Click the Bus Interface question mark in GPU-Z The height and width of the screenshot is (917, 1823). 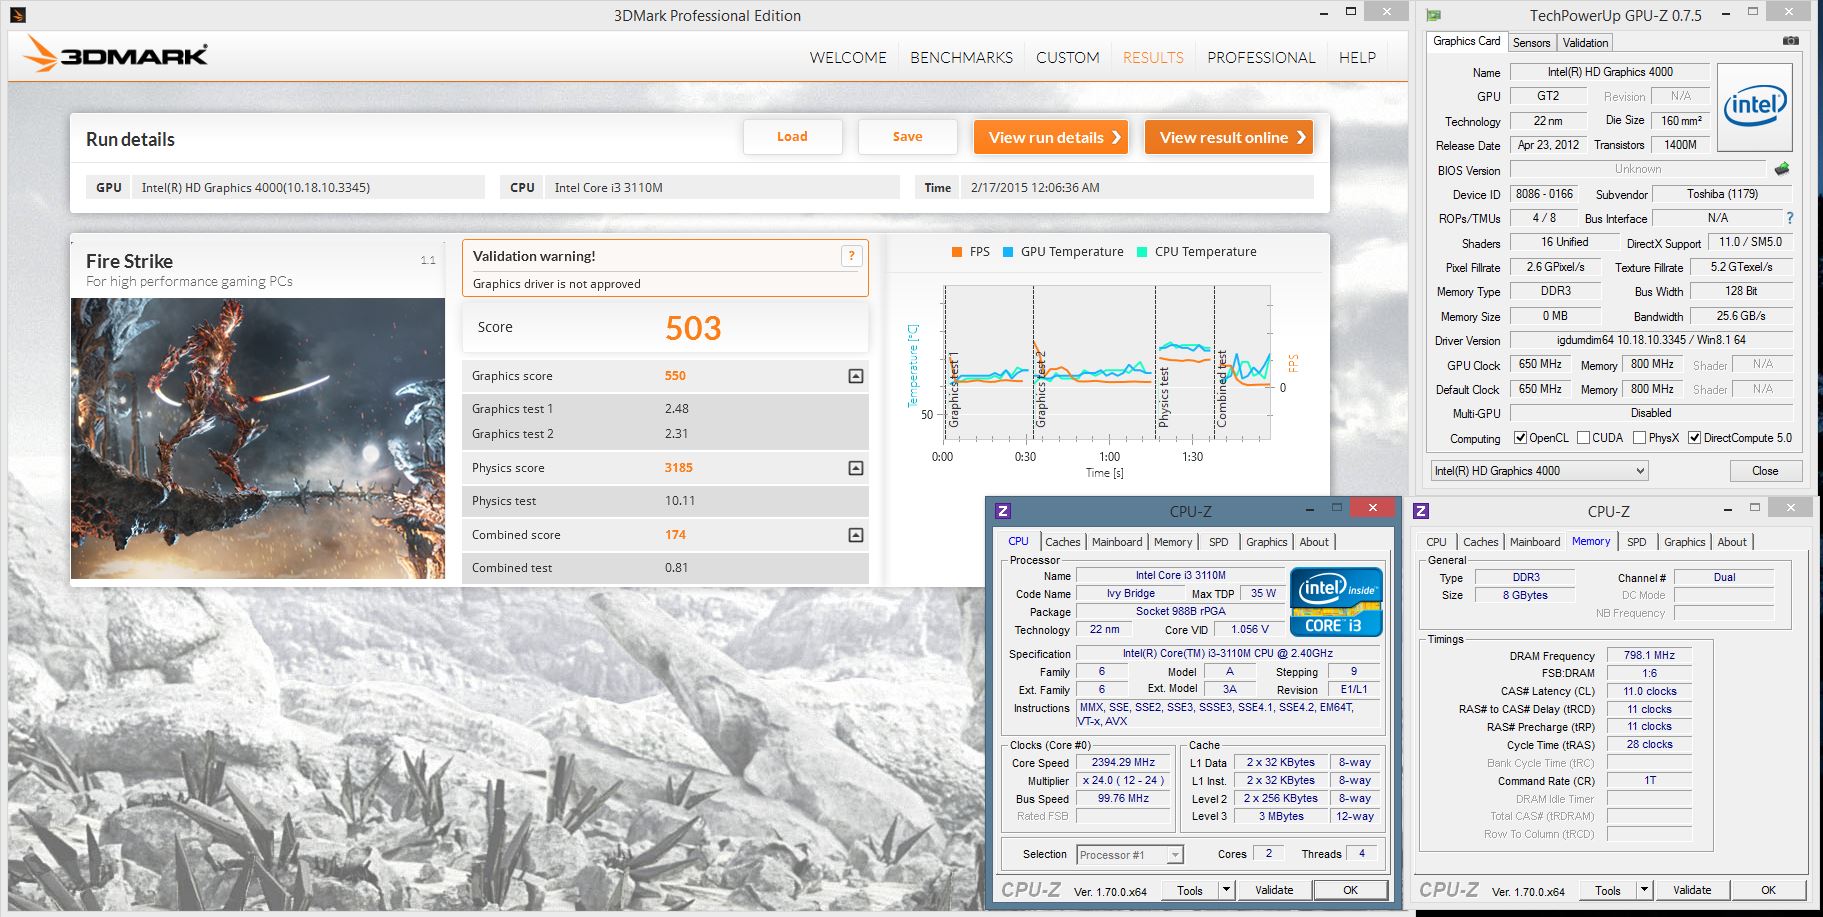1789,218
